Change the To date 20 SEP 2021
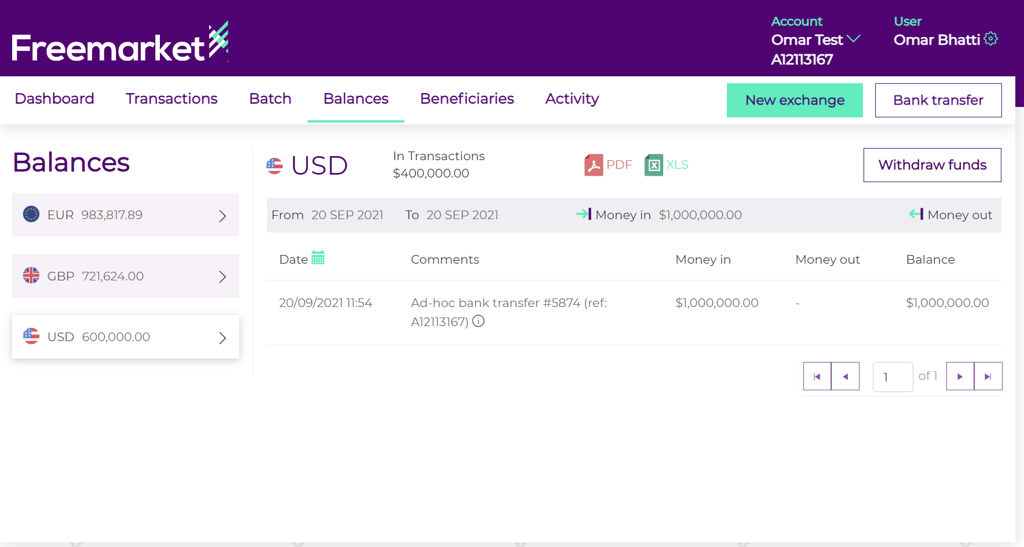Viewport: 1024px width, 547px height. [462, 215]
